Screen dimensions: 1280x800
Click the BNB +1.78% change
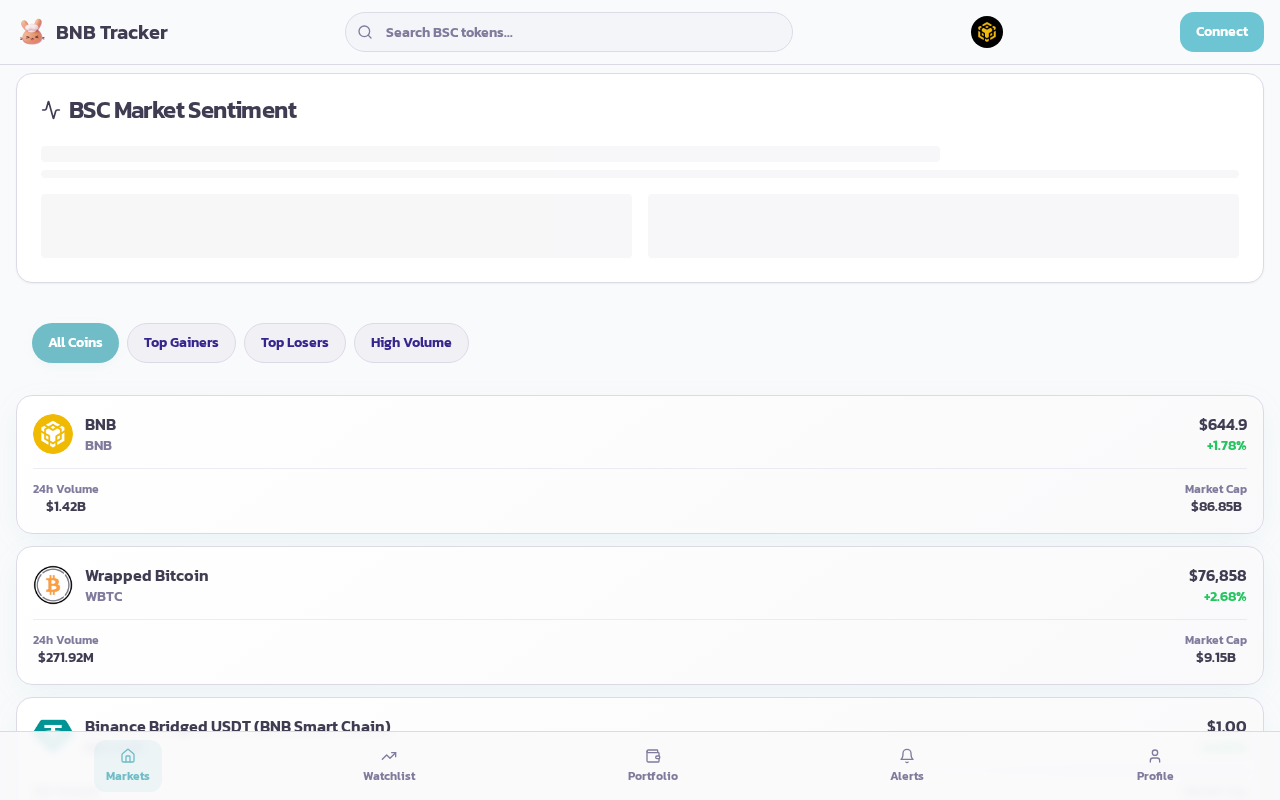[x=1226, y=446]
